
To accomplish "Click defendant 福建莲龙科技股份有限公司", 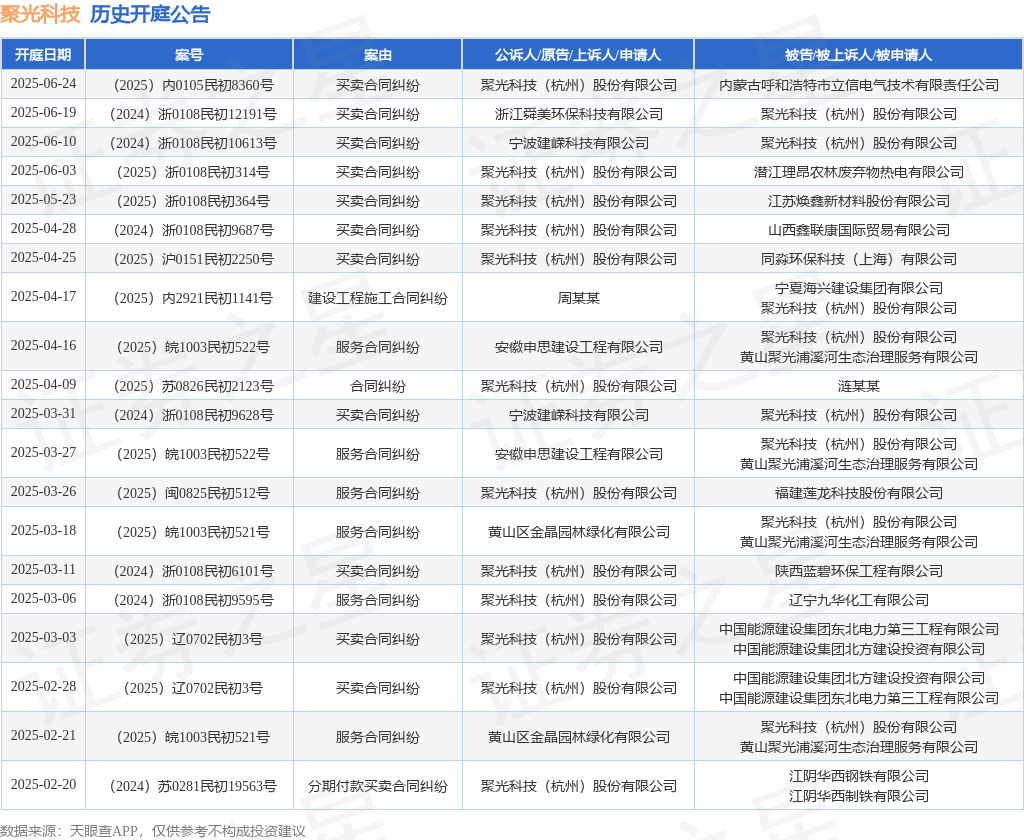I will (x=859, y=493).
